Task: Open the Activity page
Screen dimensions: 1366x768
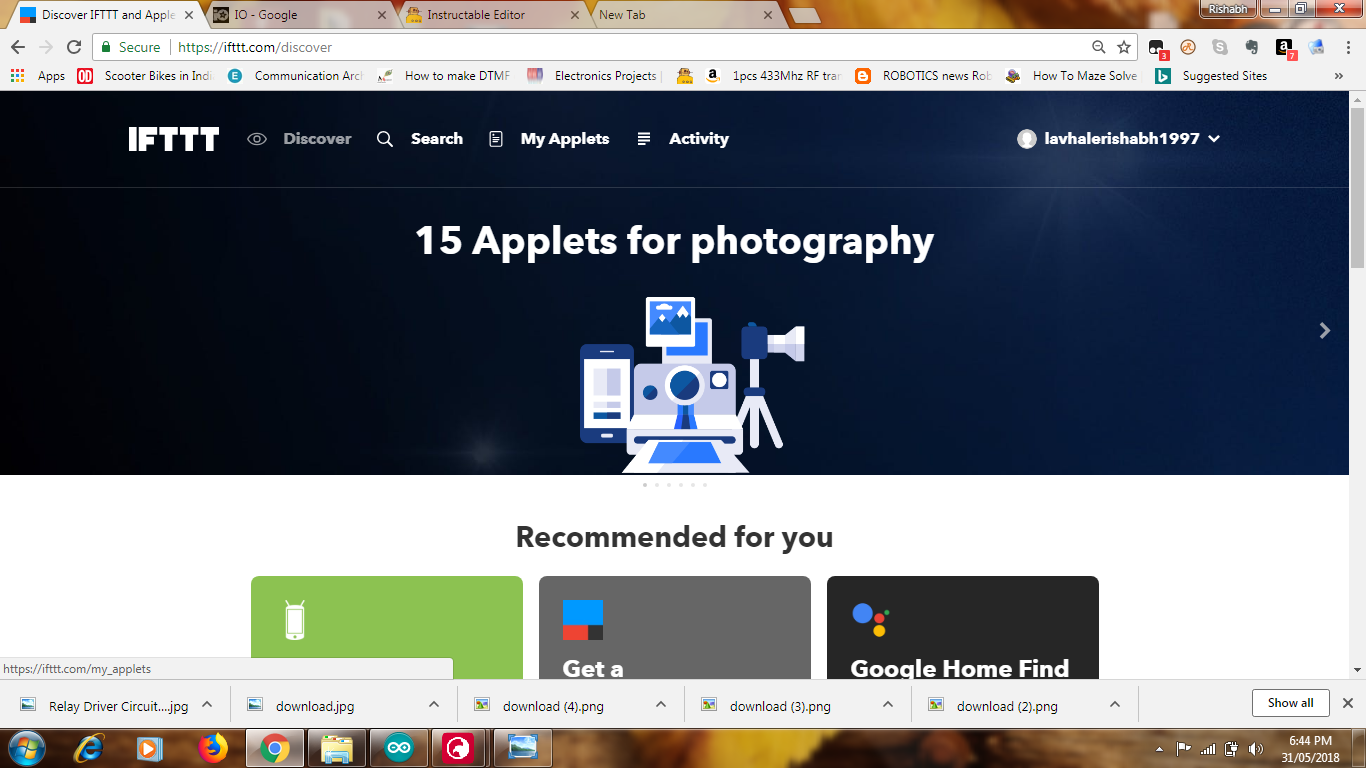Action: (683, 139)
